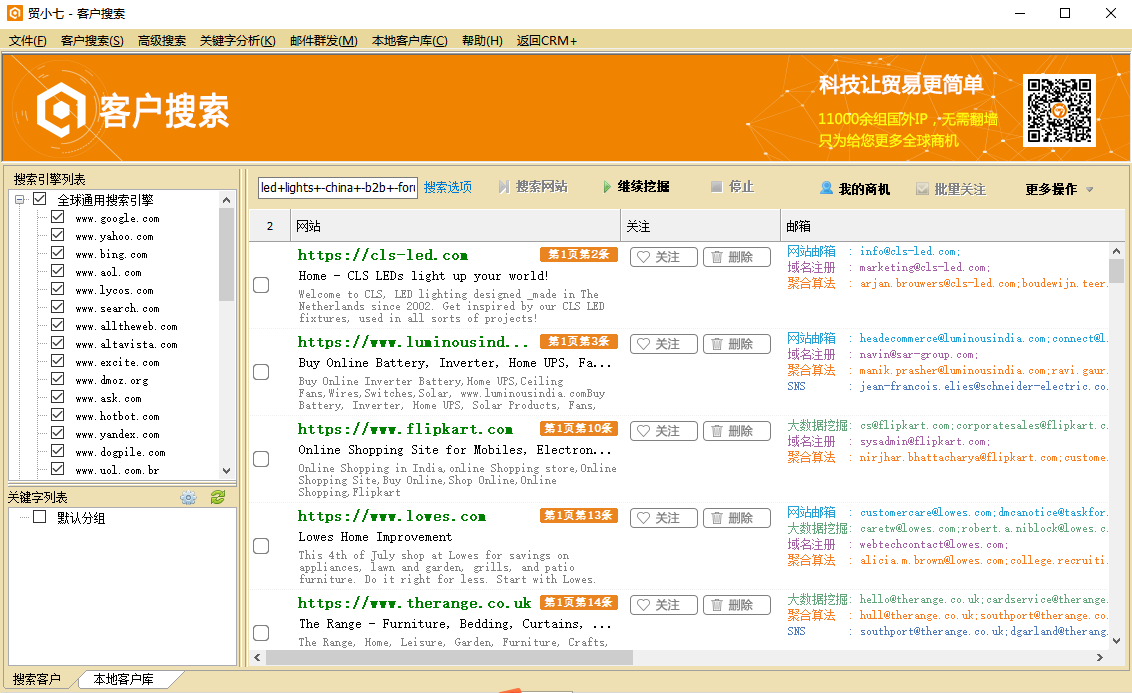Uncheck www.bing.com search engine
The width and height of the screenshot is (1132, 693).
click(58, 253)
